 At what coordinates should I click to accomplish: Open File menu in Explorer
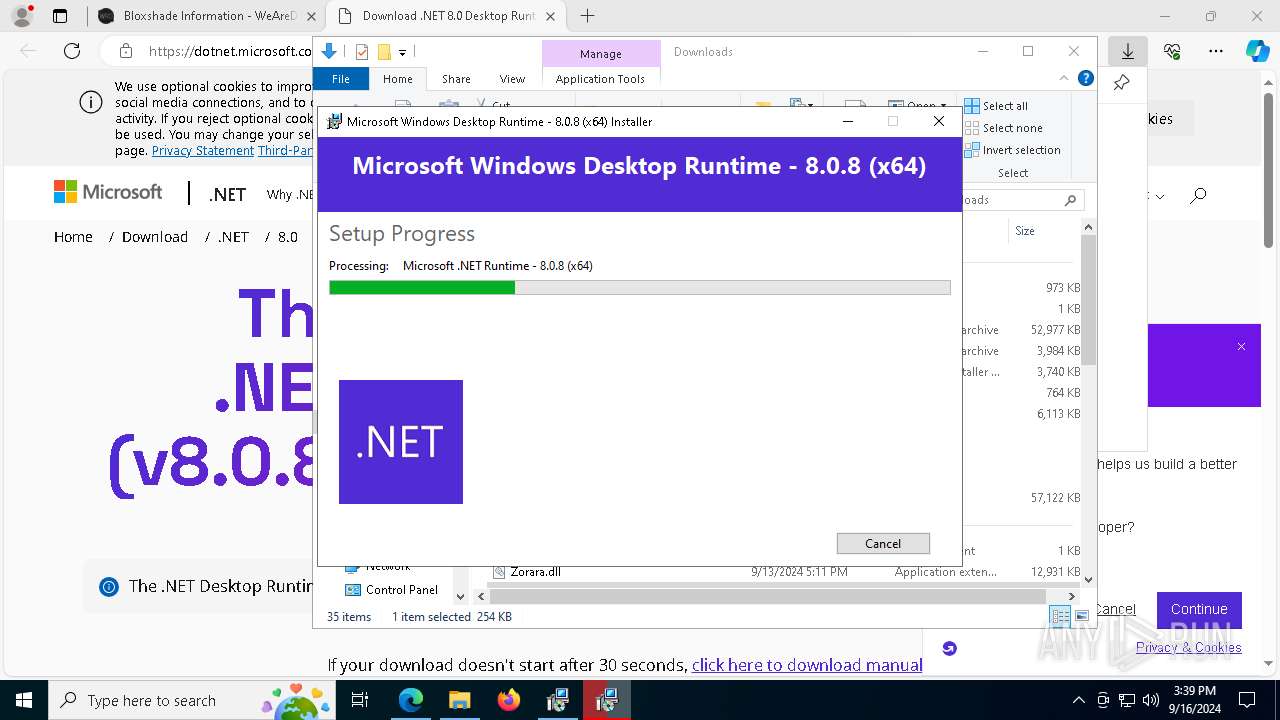[341, 79]
